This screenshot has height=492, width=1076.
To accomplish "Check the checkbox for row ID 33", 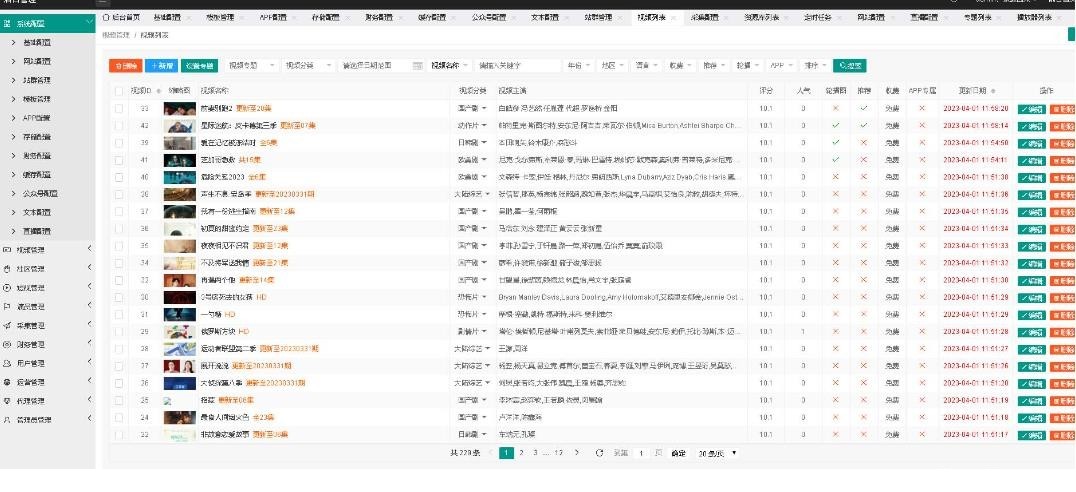I will pyautogui.click(x=119, y=108).
